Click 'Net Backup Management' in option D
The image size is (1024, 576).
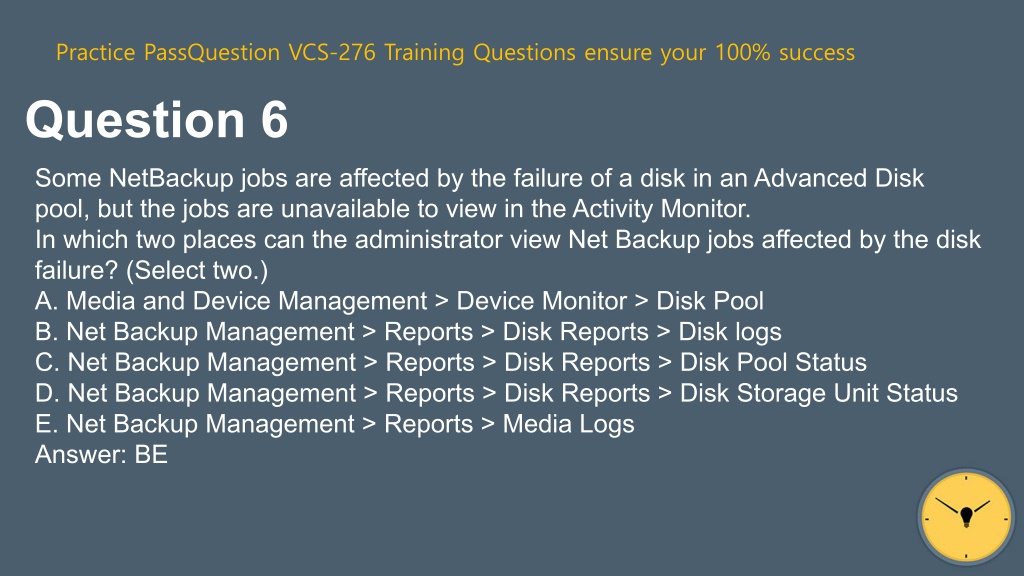coord(212,393)
